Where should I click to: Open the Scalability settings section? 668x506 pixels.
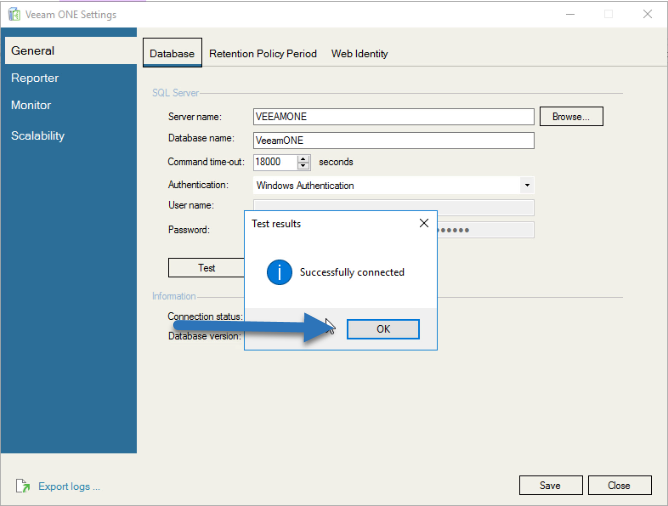(x=37, y=136)
